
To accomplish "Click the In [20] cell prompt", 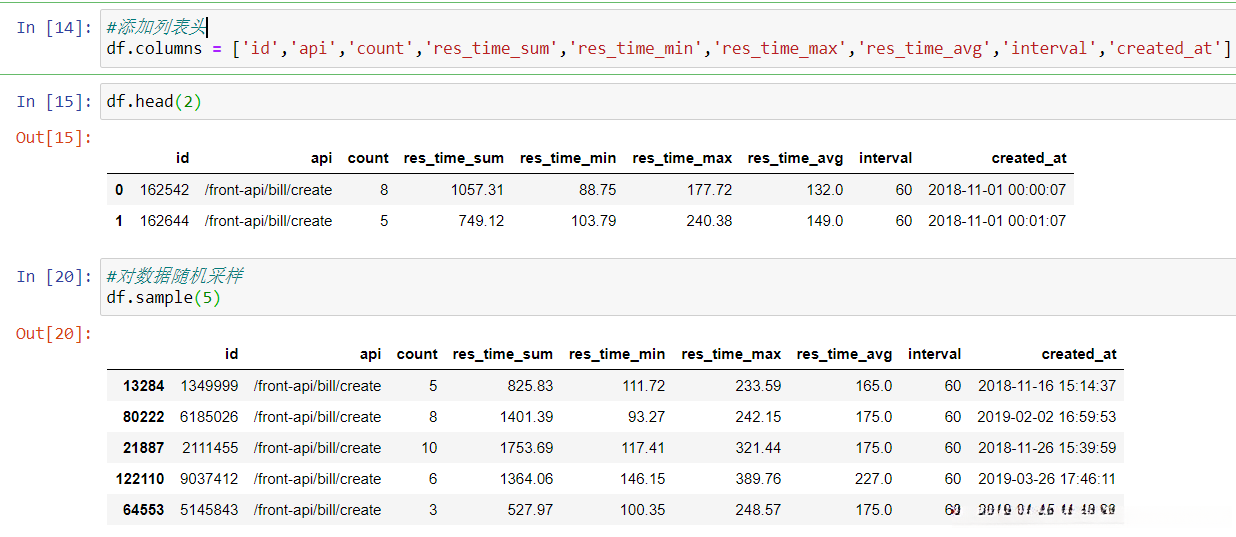I will coord(54,277).
